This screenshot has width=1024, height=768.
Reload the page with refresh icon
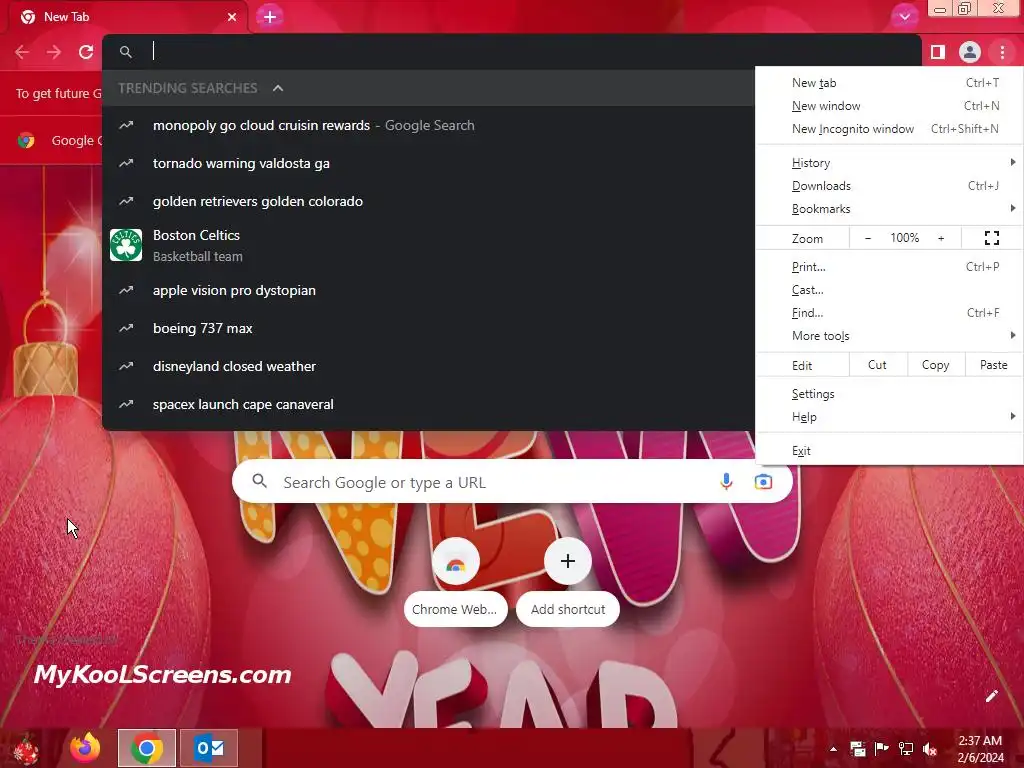(86, 52)
